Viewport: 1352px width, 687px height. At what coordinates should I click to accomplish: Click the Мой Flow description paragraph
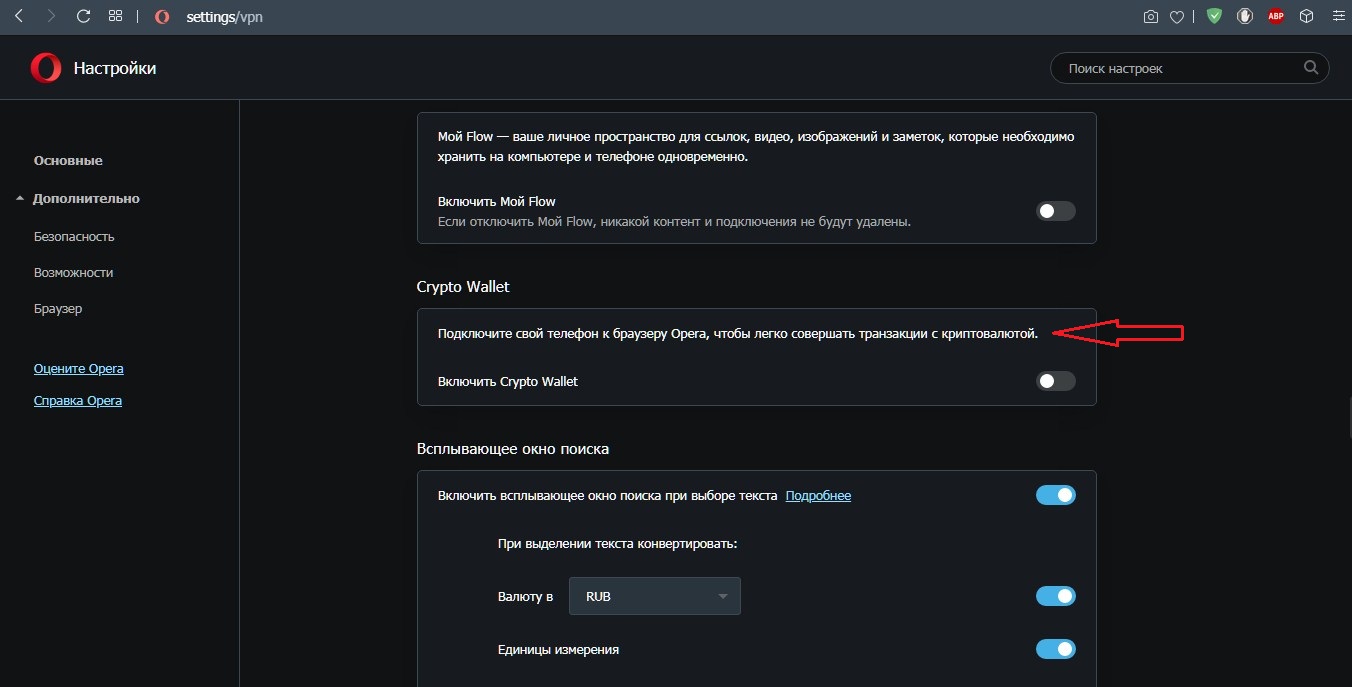point(756,146)
